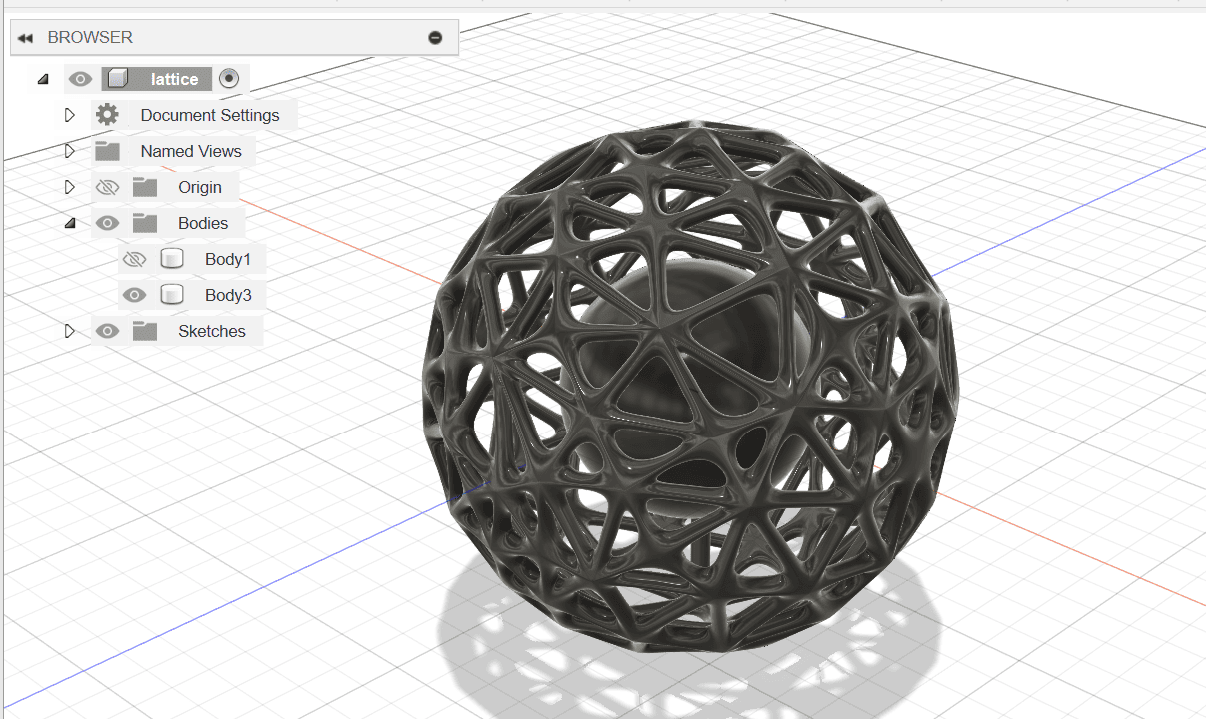The width and height of the screenshot is (1206, 719).
Task: Show the Origin folder via eye icon
Action: 107,187
